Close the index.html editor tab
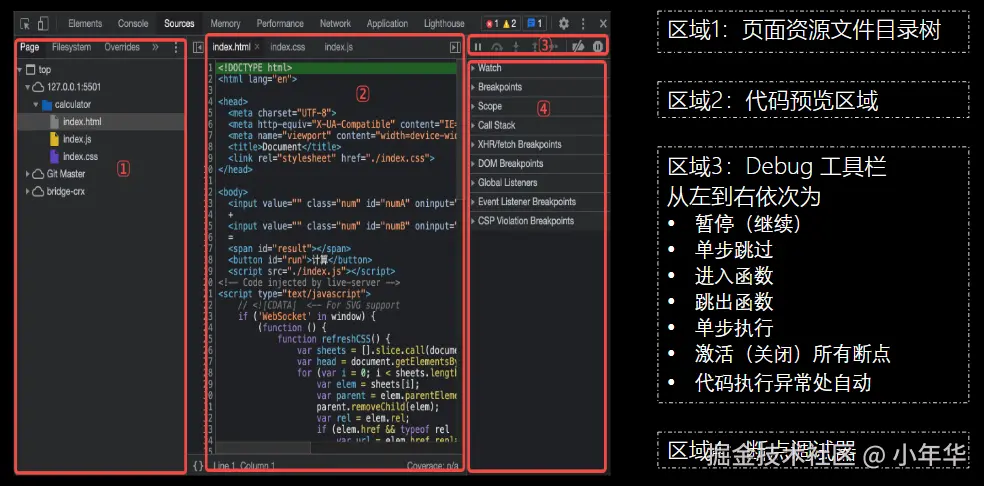The width and height of the screenshot is (984, 486). [x=257, y=47]
